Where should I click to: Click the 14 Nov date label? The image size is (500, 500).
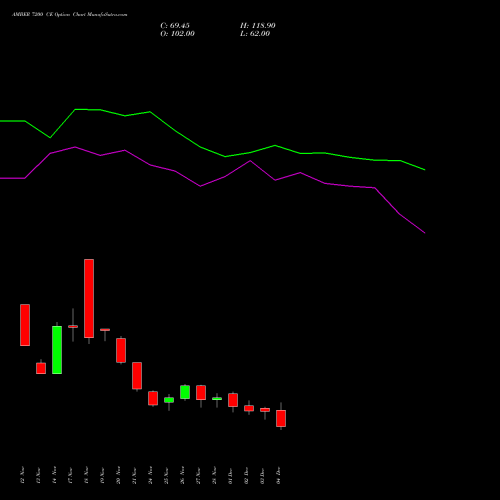point(54,475)
